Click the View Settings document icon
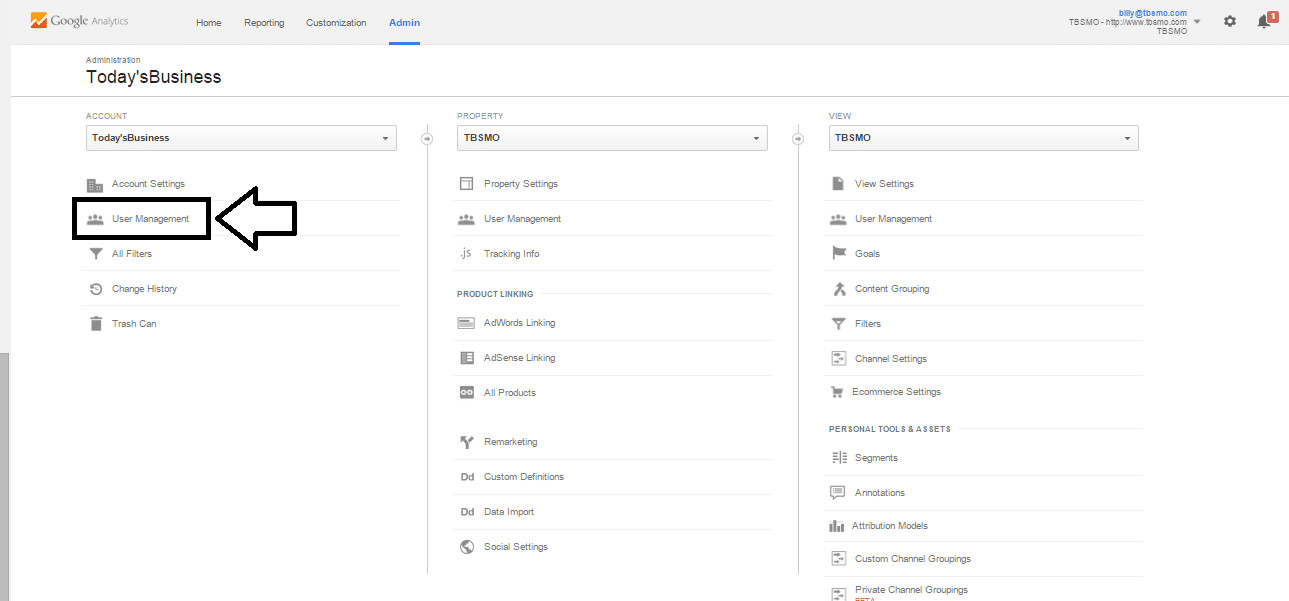1289x601 pixels. [838, 184]
